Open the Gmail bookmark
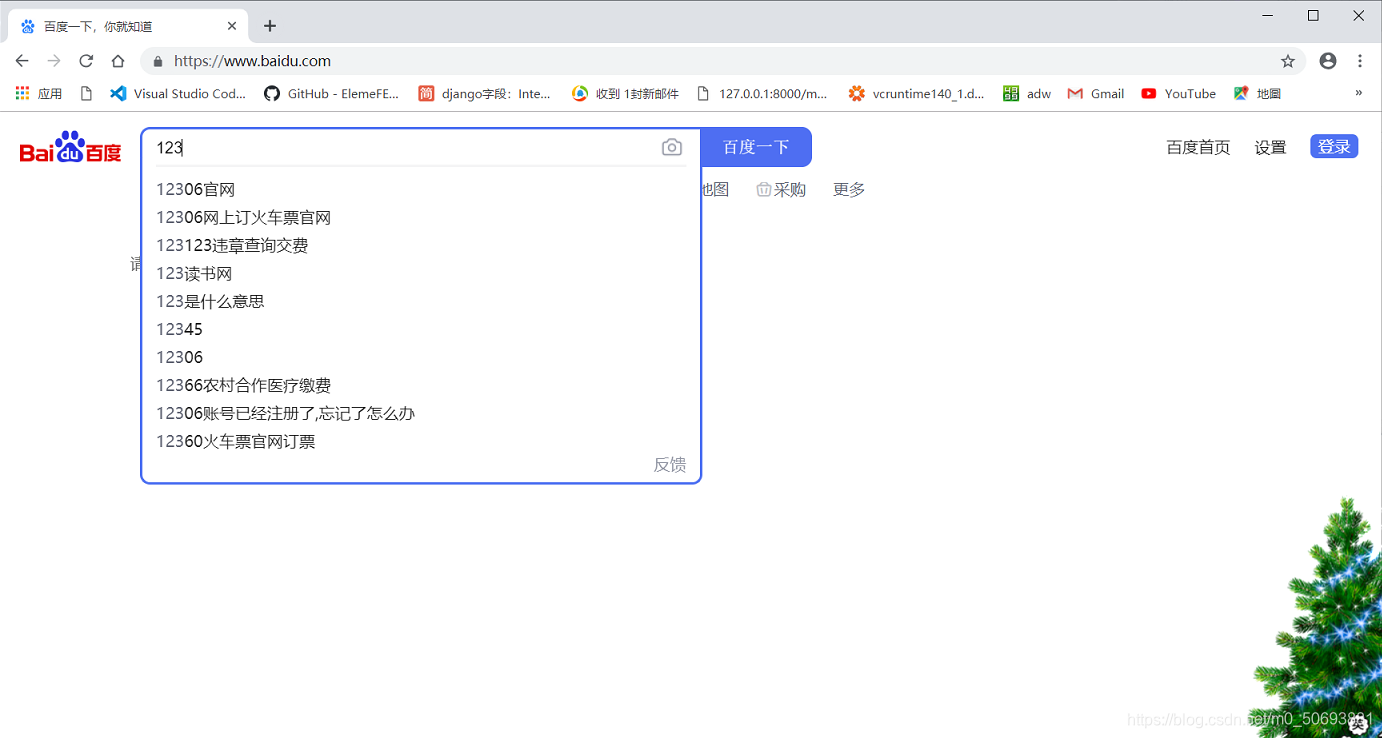This screenshot has height=738, width=1382. tap(1096, 93)
